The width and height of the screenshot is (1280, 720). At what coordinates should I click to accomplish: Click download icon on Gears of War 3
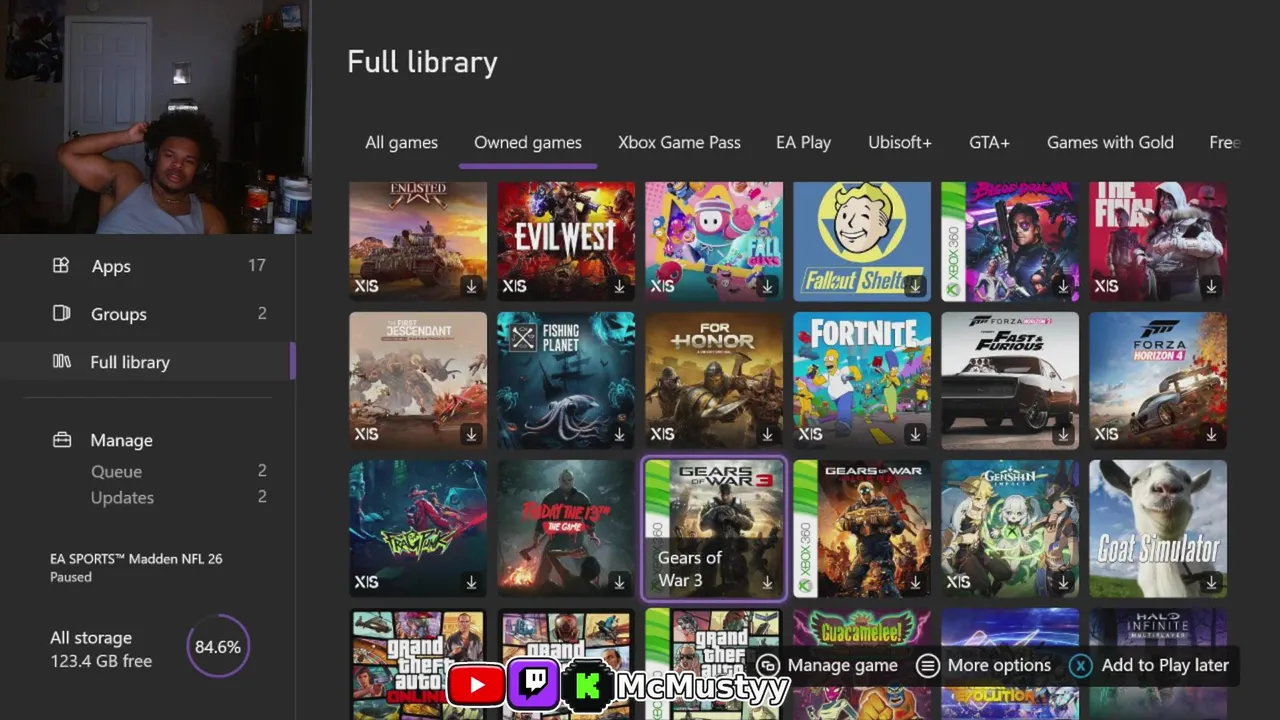point(767,582)
